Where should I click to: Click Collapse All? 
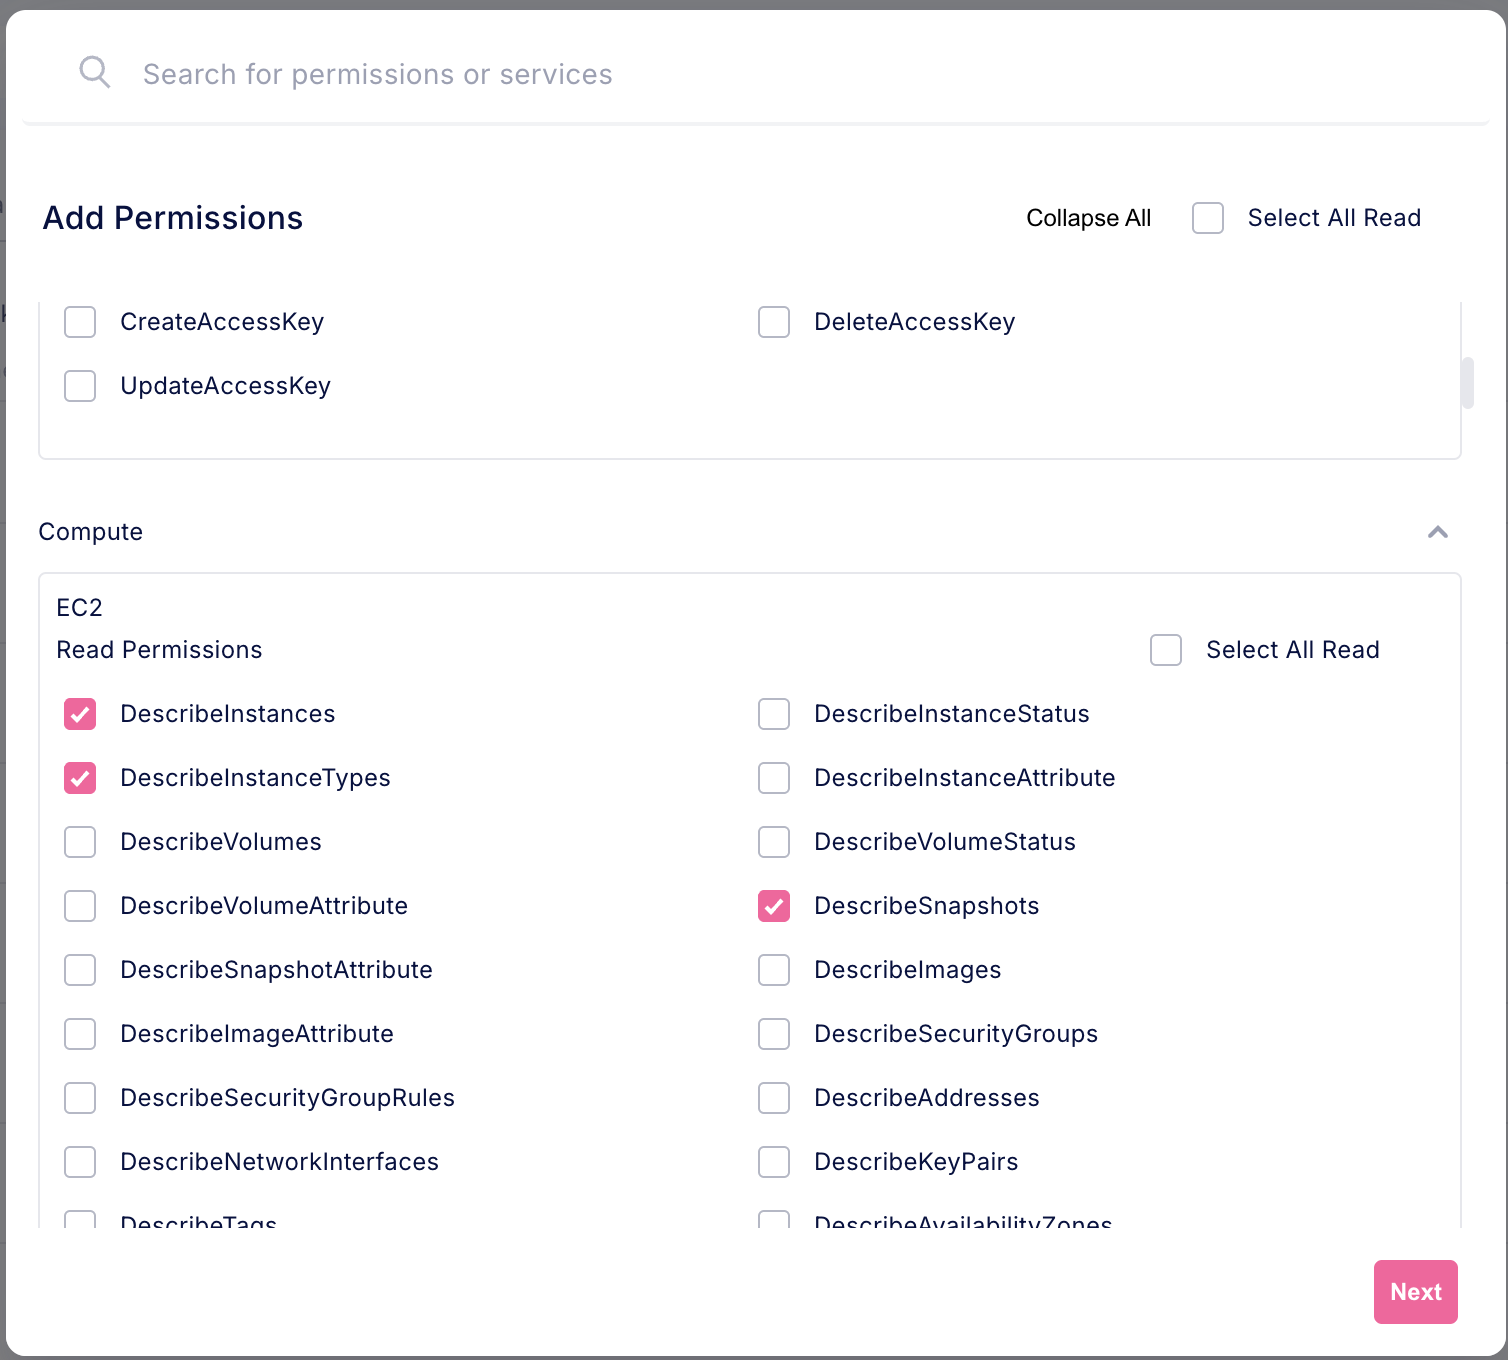[1088, 218]
